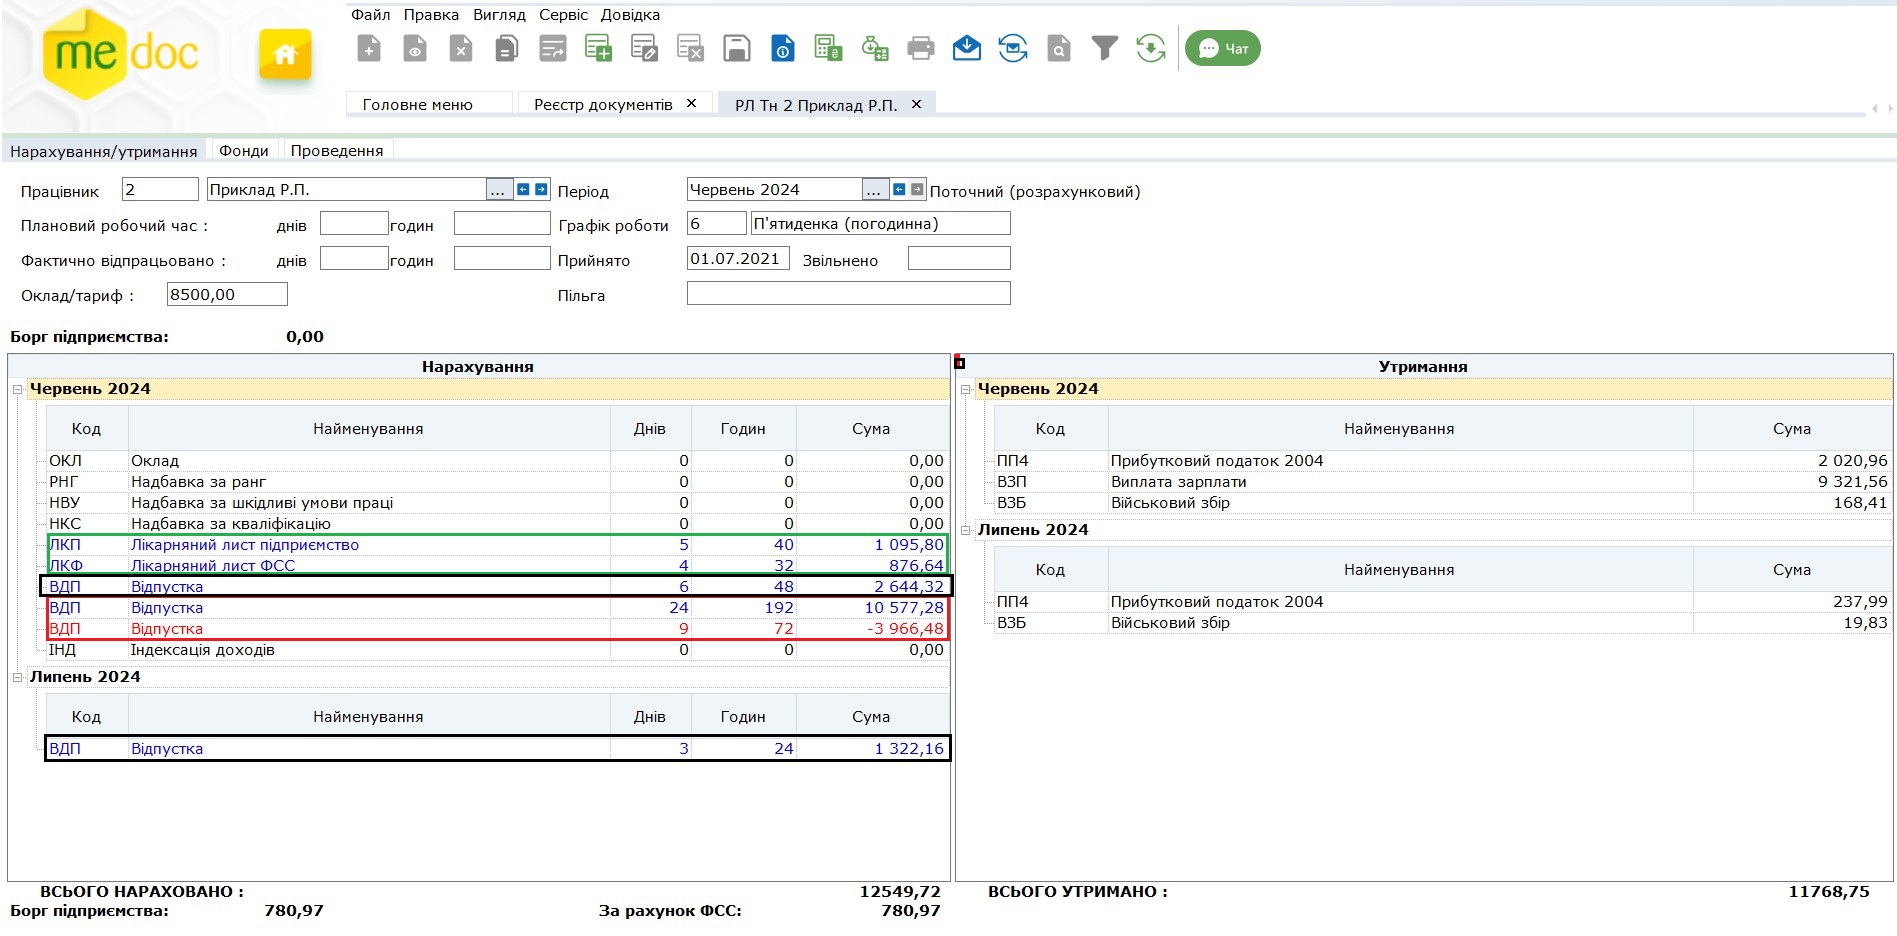
Task: Open the Чат button
Action: 1222,48
